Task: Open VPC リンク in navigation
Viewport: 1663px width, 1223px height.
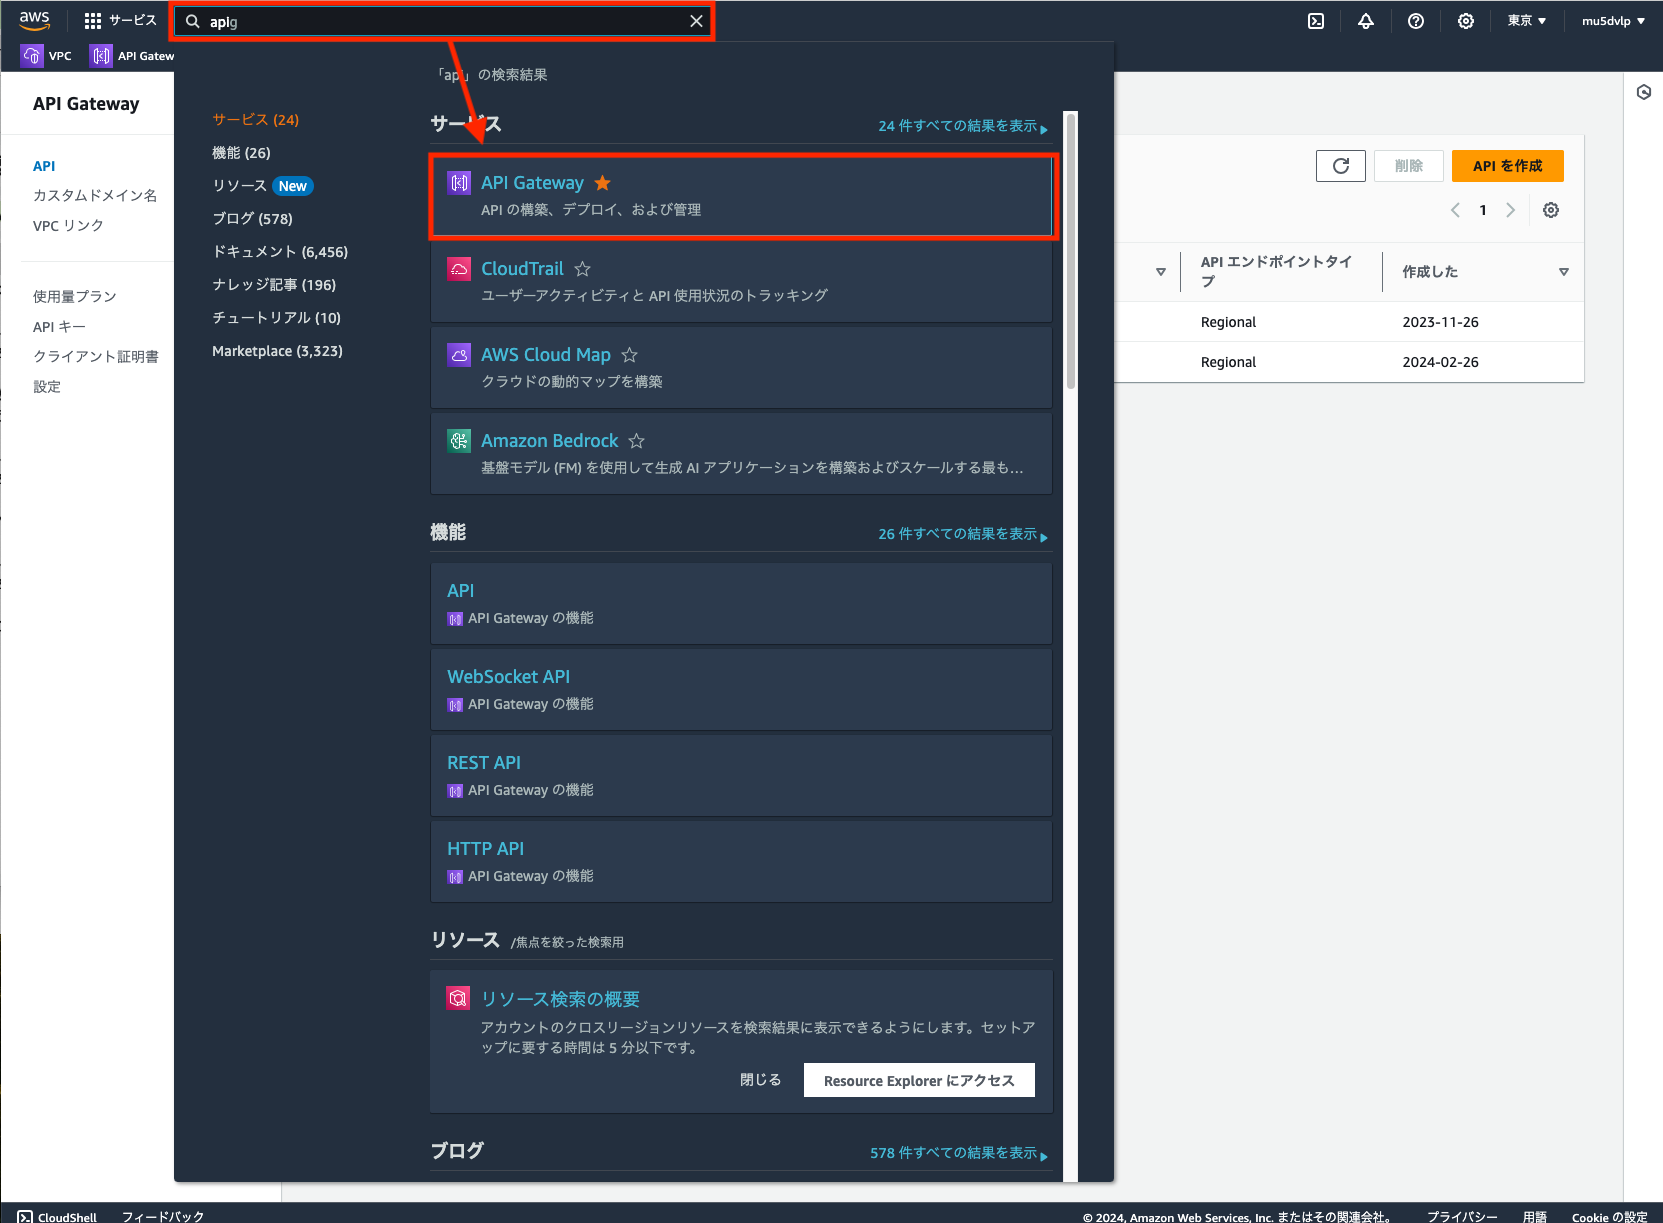Action: 68,226
